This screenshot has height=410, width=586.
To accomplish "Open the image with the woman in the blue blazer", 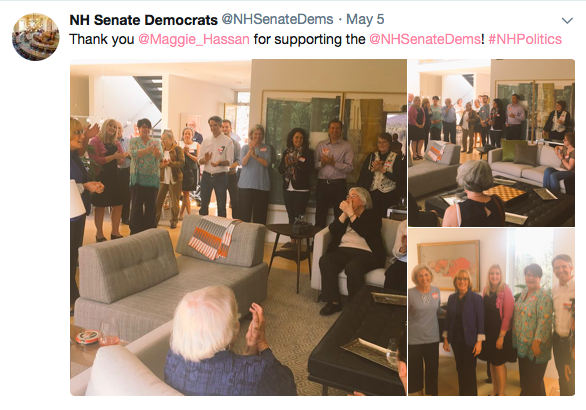I will 491,312.
